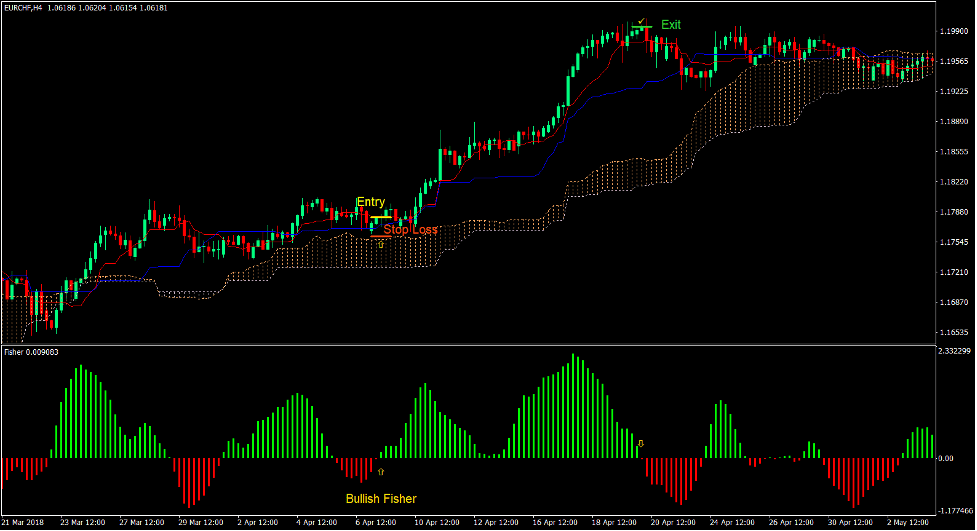This screenshot has width=977, height=531.
Task: Click the orange Stop Loss label
Action: click(411, 229)
